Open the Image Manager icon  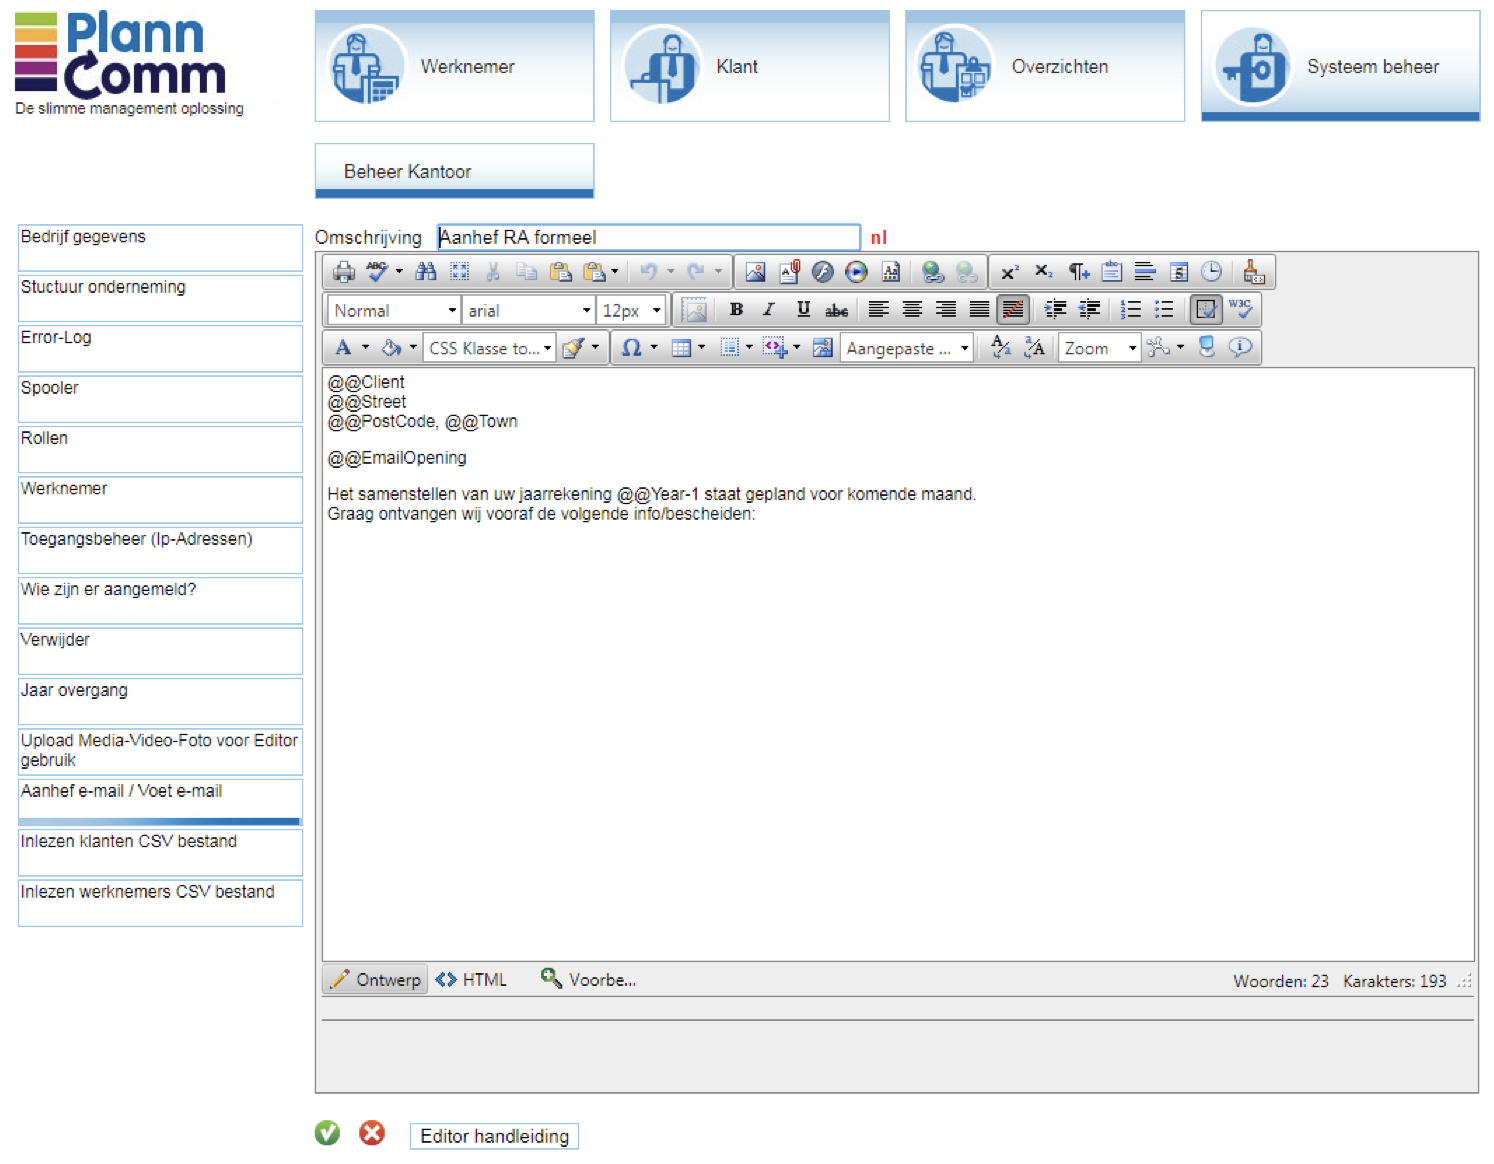[x=755, y=272]
